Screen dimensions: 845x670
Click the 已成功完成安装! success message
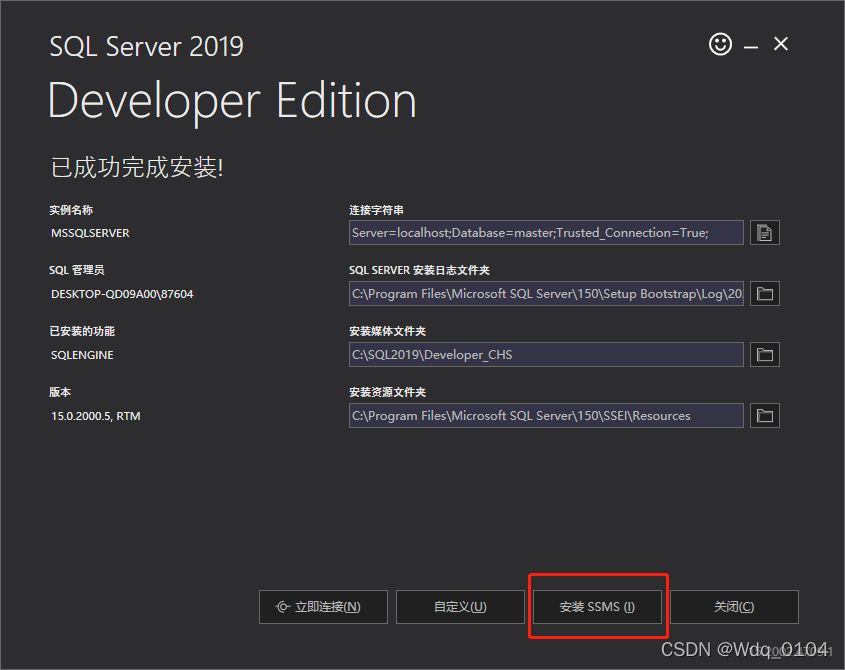(137, 167)
